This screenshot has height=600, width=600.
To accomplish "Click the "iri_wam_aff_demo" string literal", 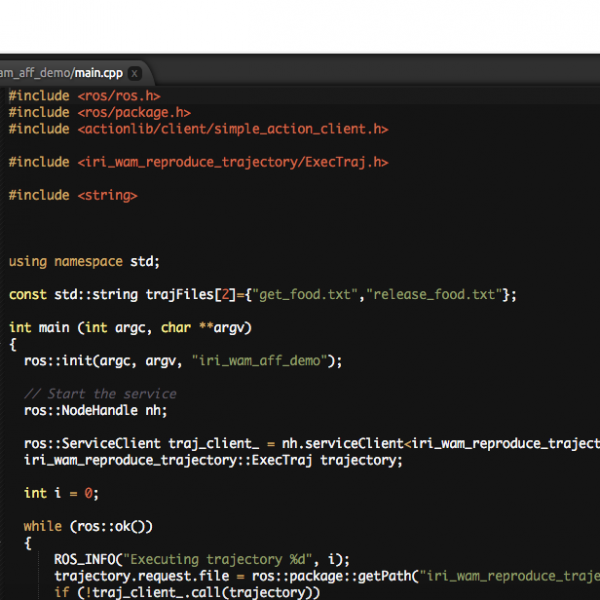I will 259,361.
